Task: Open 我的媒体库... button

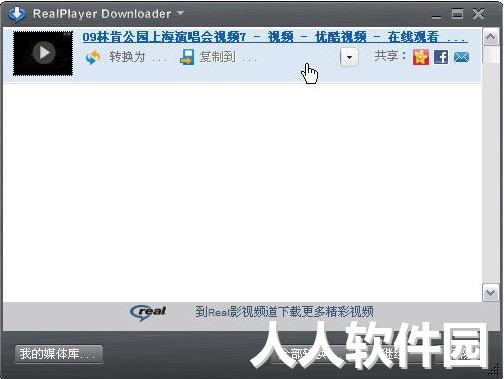Action: 59,354
